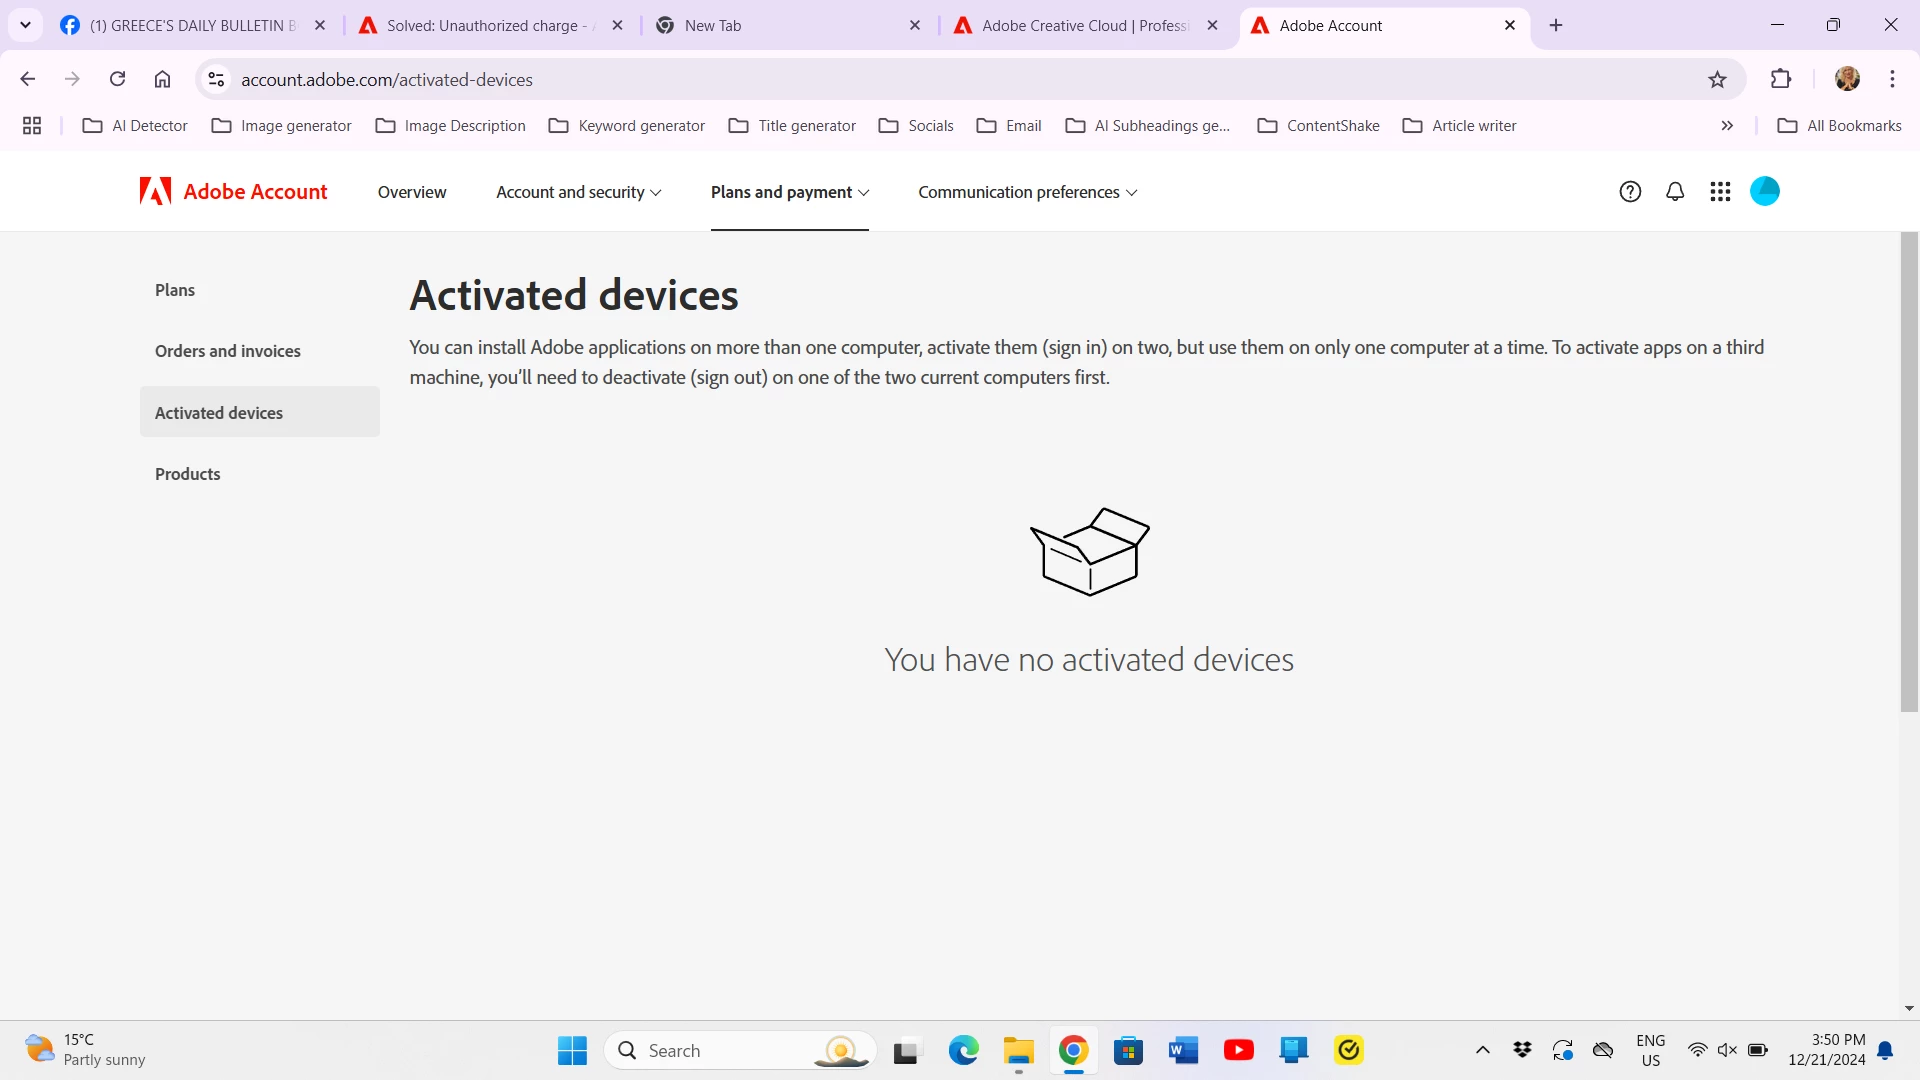This screenshot has height=1080, width=1920.
Task: Switch to the Adobe Creative Cloud tab
Action: (1087, 26)
